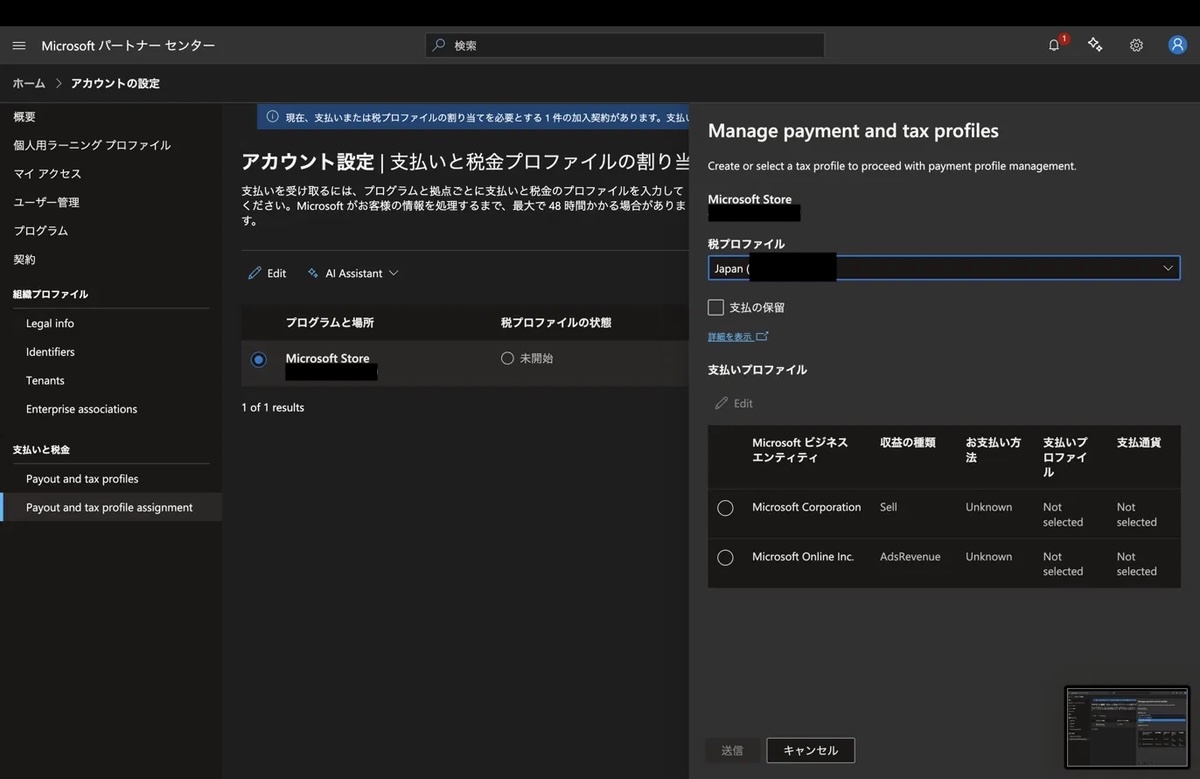Open Payout and tax profile assignment
Image resolution: width=1200 pixels, height=779 pixels.
pos(109,507)
